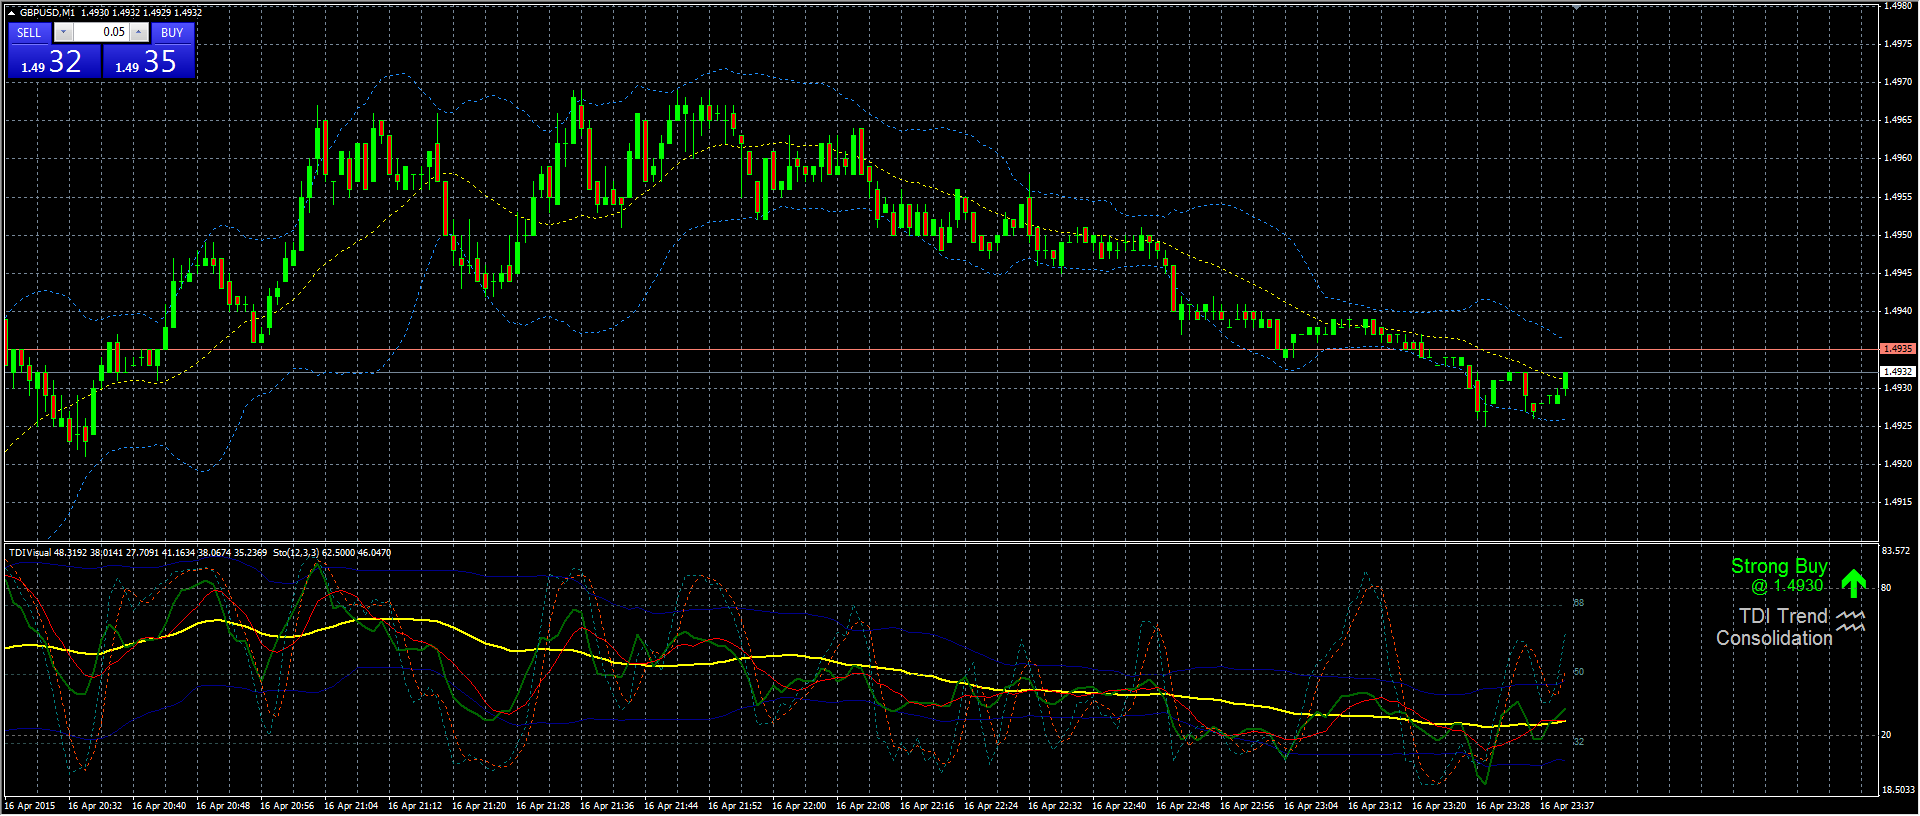Click the 16 Apr 22:00 time label
The image size is (1920, 816).
coord(799,806)
